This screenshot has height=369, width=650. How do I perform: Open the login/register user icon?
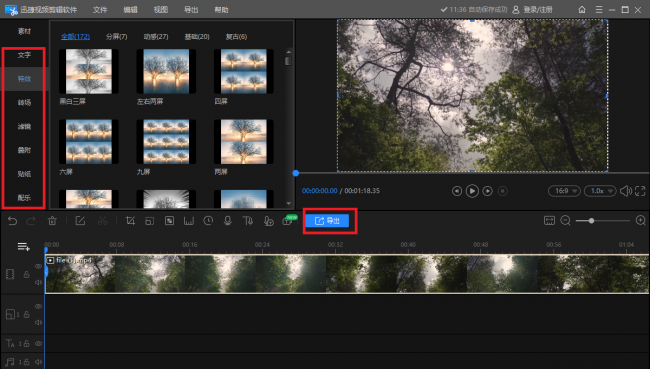(x=516, y=10)
